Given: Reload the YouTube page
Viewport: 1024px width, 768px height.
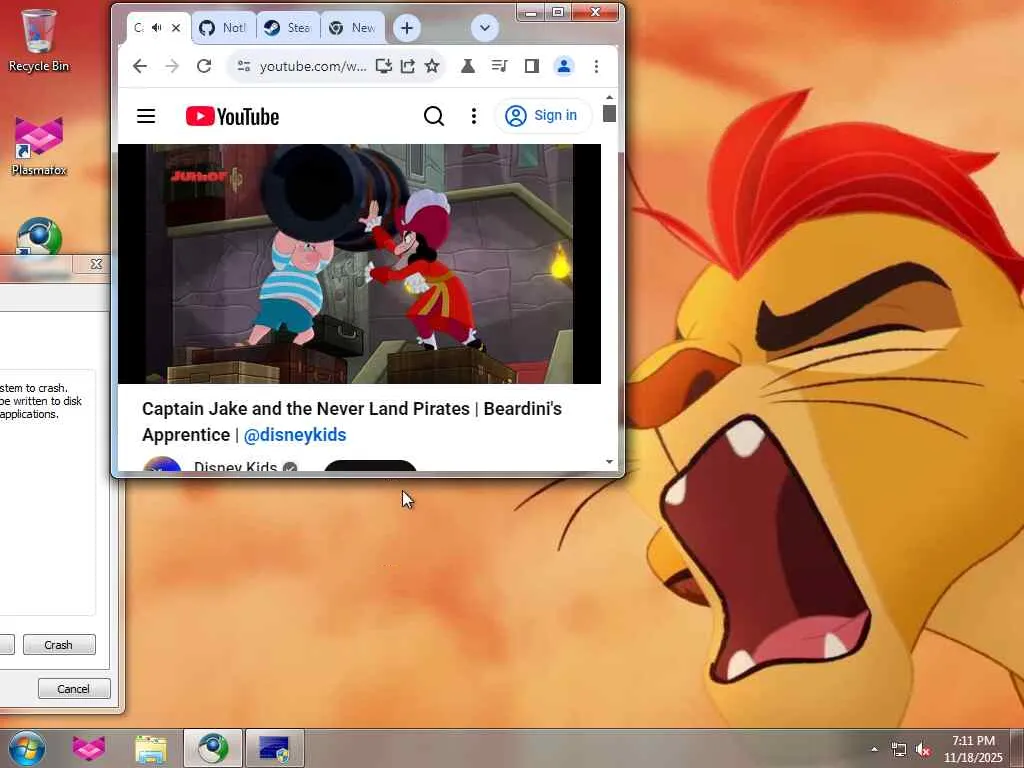Looking at the screenshot, I should (x=204, y=66).
